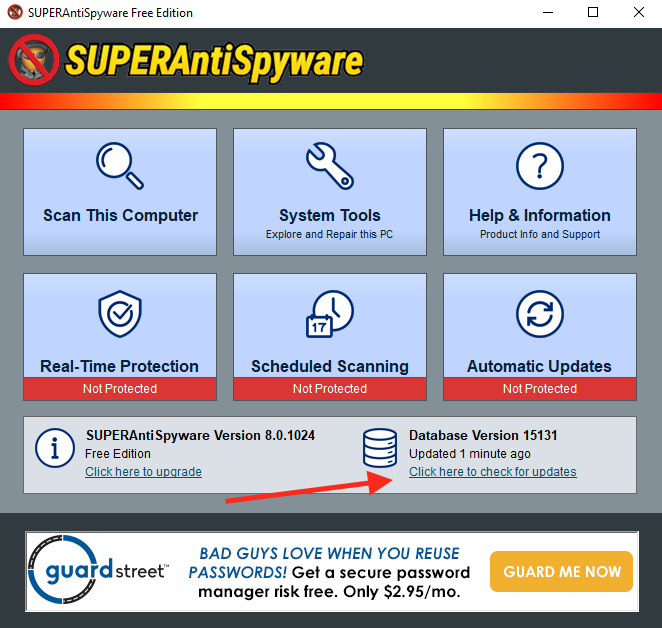
Task: Open Scheduled Scanning calendar clock icon
Action: [329, 315]
